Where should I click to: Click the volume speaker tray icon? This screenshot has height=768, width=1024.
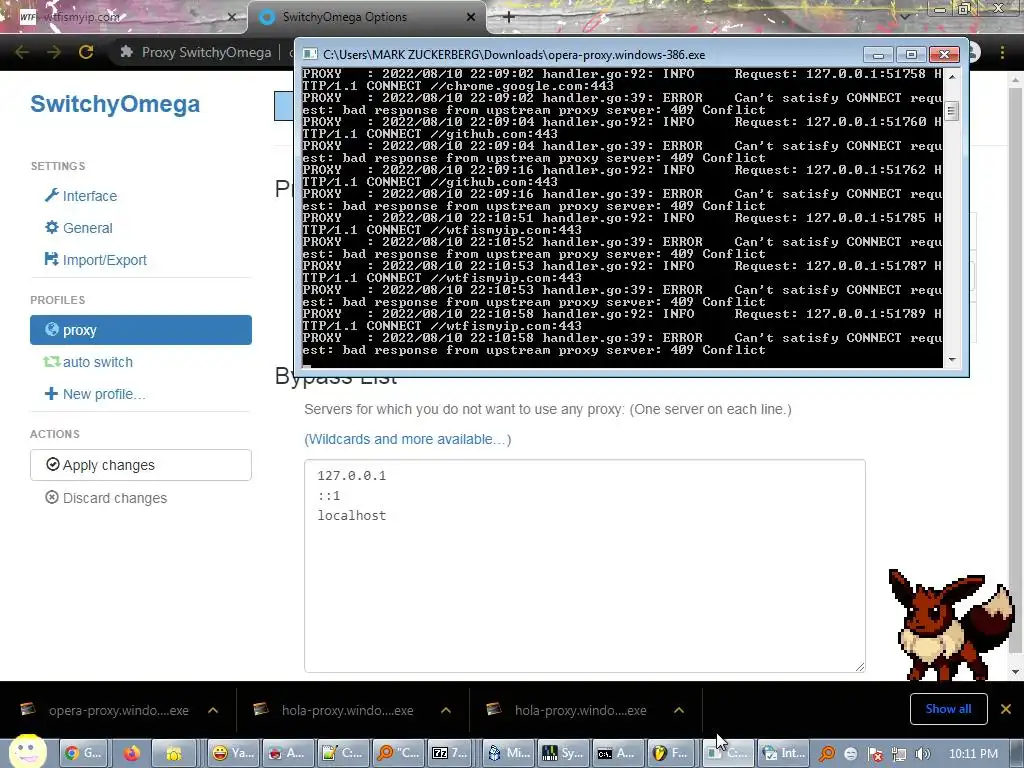pyautogui.click(x=922, y=754)
